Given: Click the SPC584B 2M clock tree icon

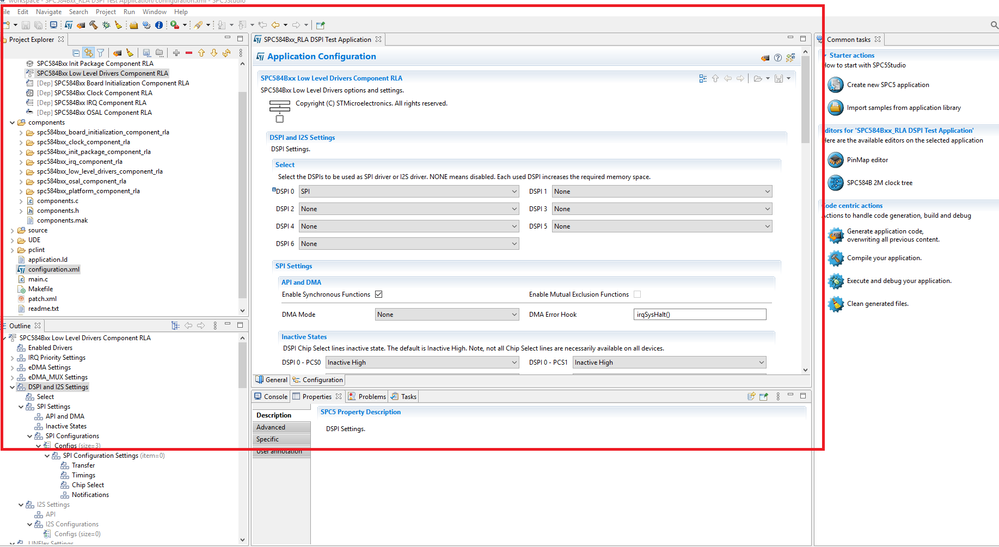Looking at the screenshot, I should pyautogui.click(x=836, y=183).
